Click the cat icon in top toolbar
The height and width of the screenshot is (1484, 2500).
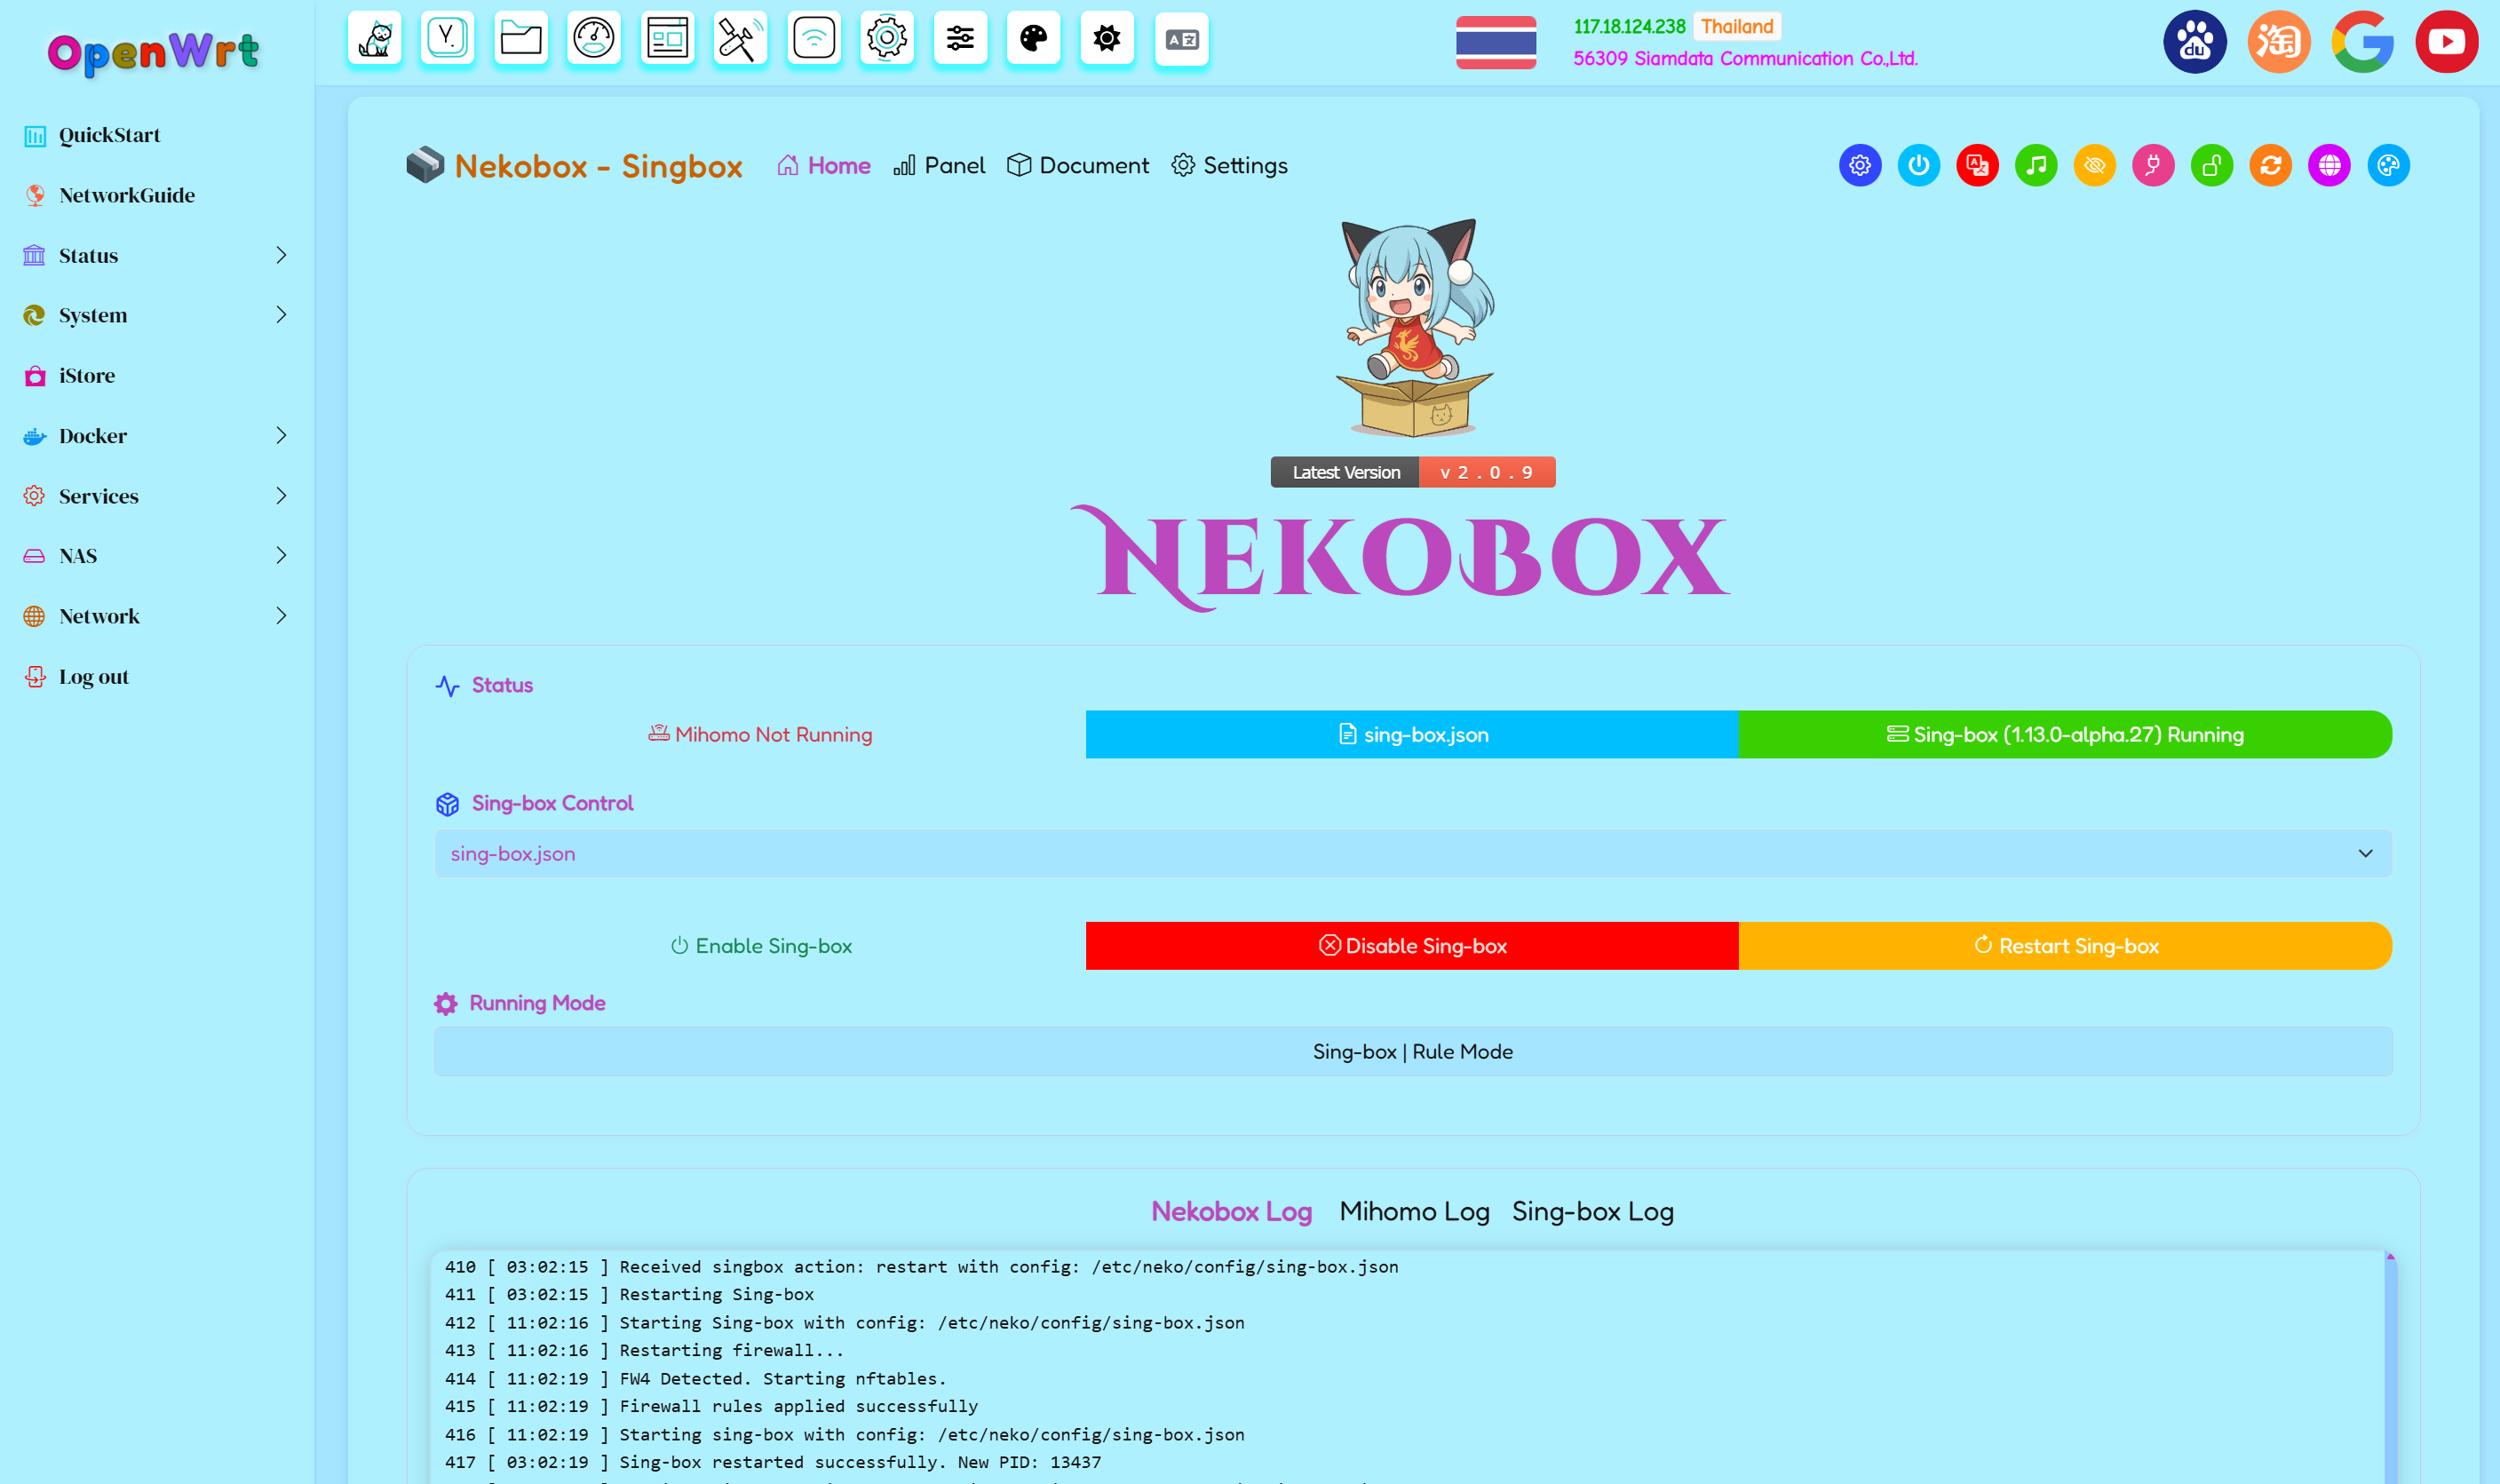click(x=375, y=39)
